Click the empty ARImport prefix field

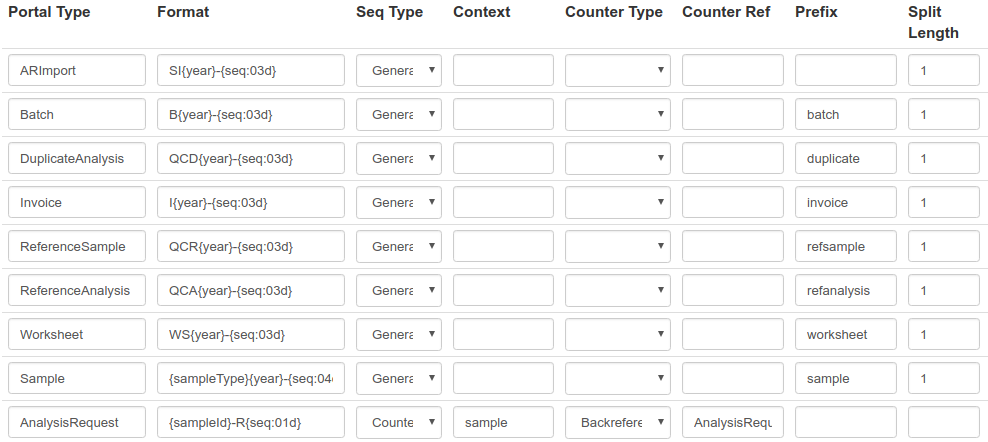pos(845,71)
